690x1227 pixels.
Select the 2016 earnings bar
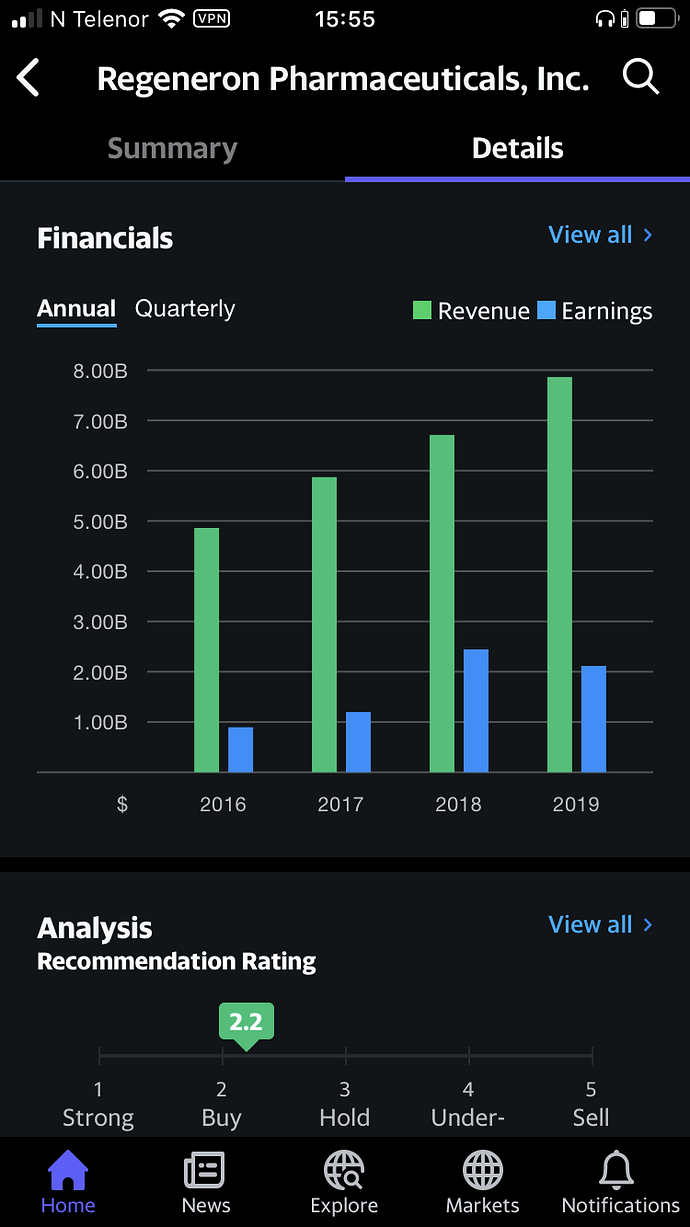(x=240, y=749)
